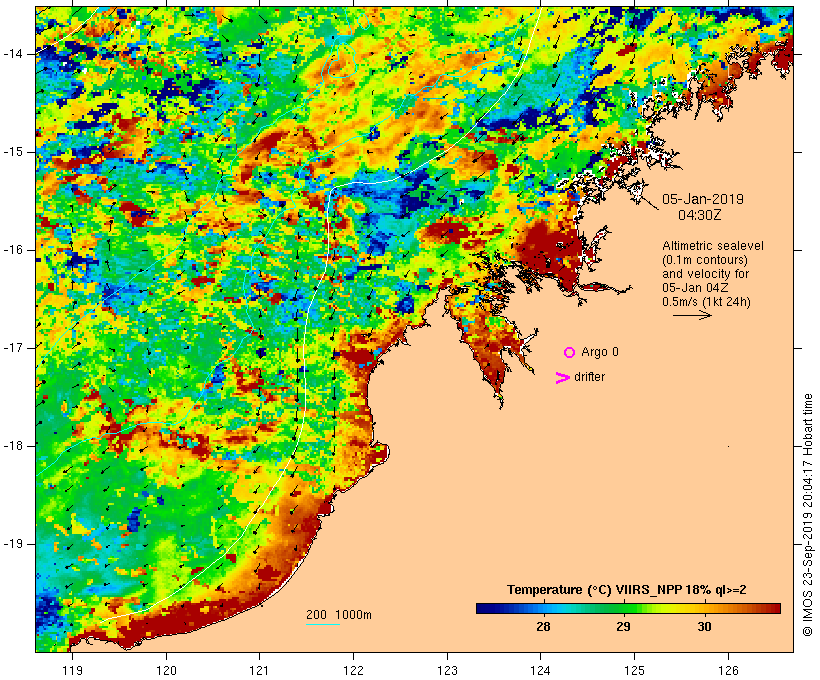Click the magenta Argo circle legend marker
The width and height of the screenshot is (820, 680).
[x=570, y=353]
